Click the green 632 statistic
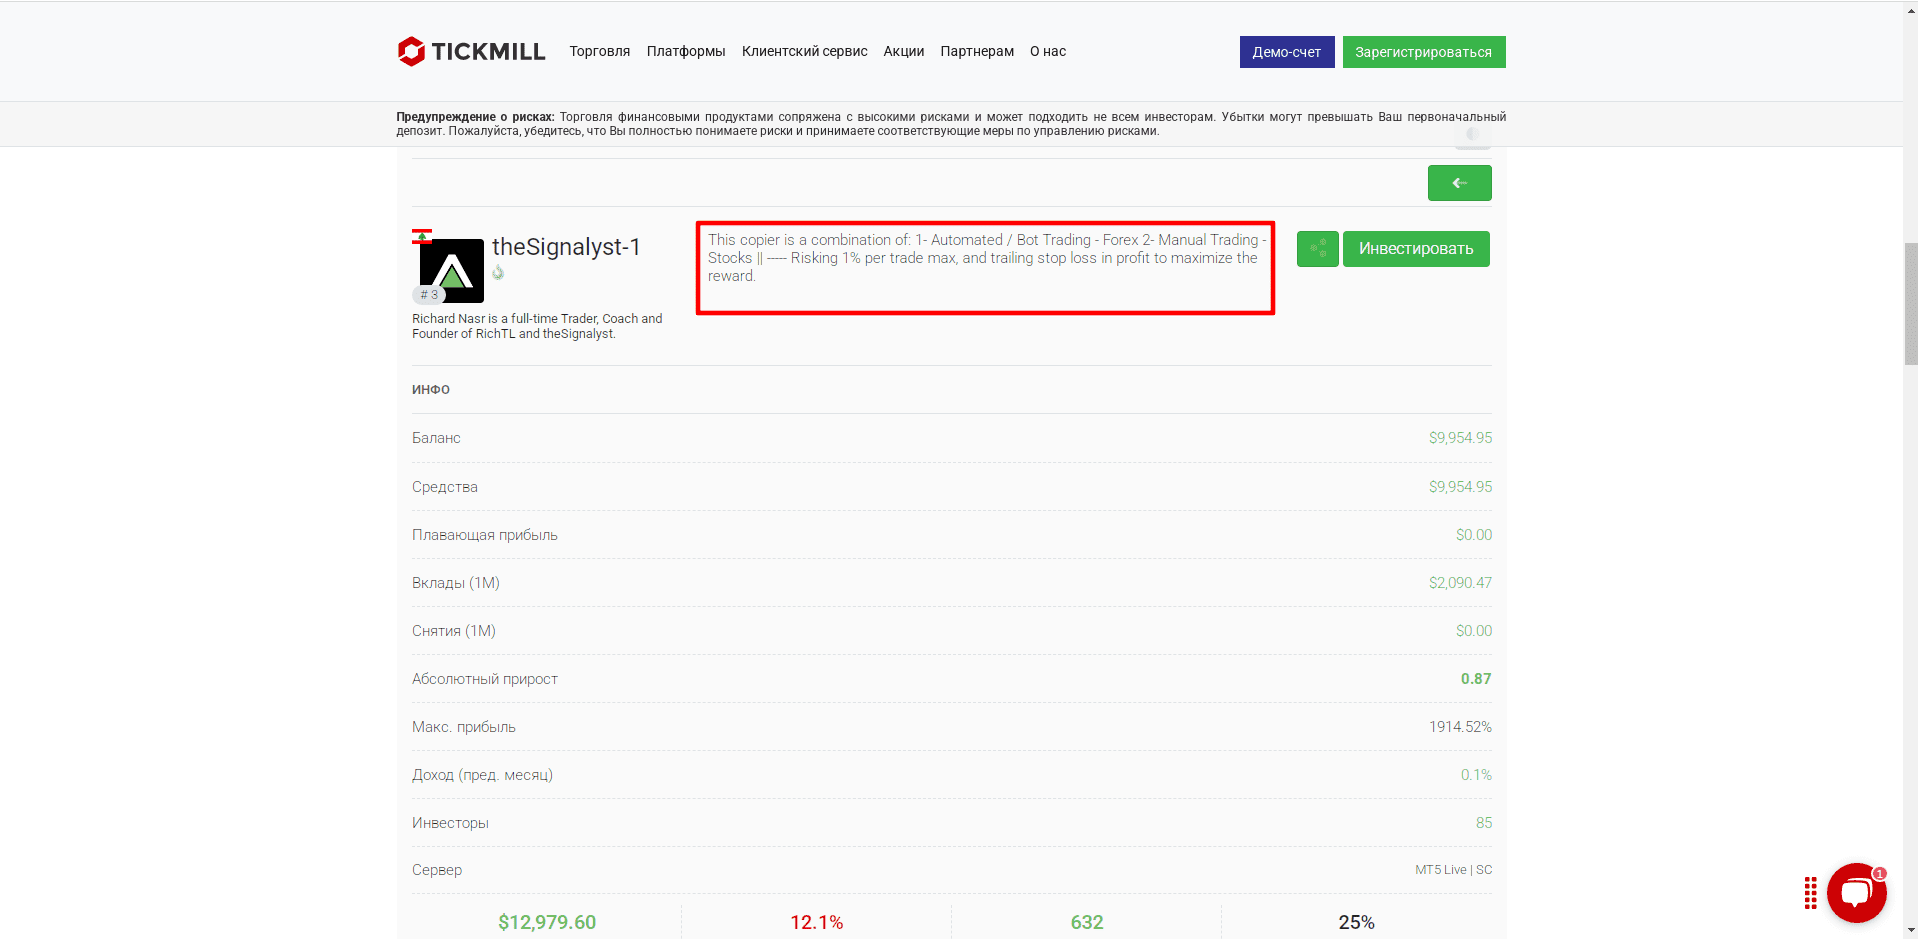The image size is (1918, 939). pos(1087,922)
